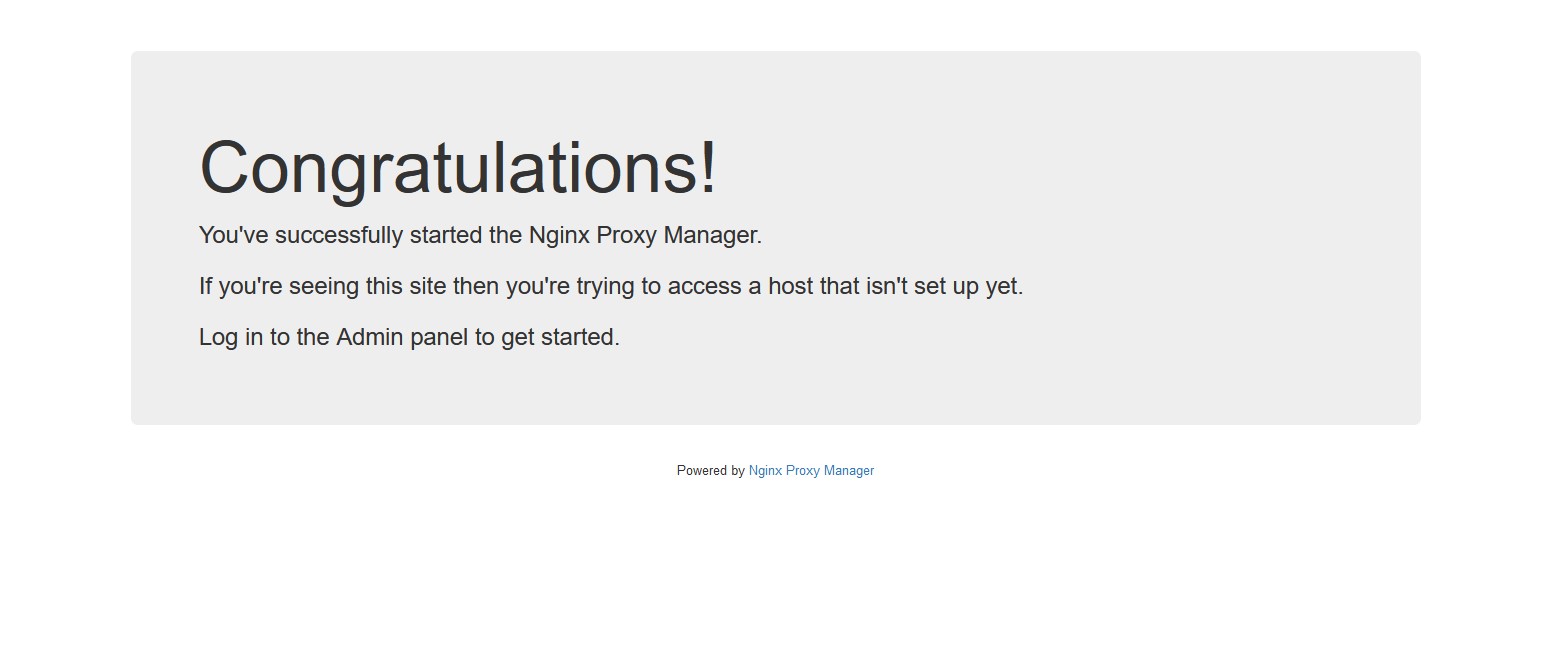The width and height of the screenshot is (1557, 661).
Task: Click the exclamation mark in the heading
Action: click(x=709, y=168)
